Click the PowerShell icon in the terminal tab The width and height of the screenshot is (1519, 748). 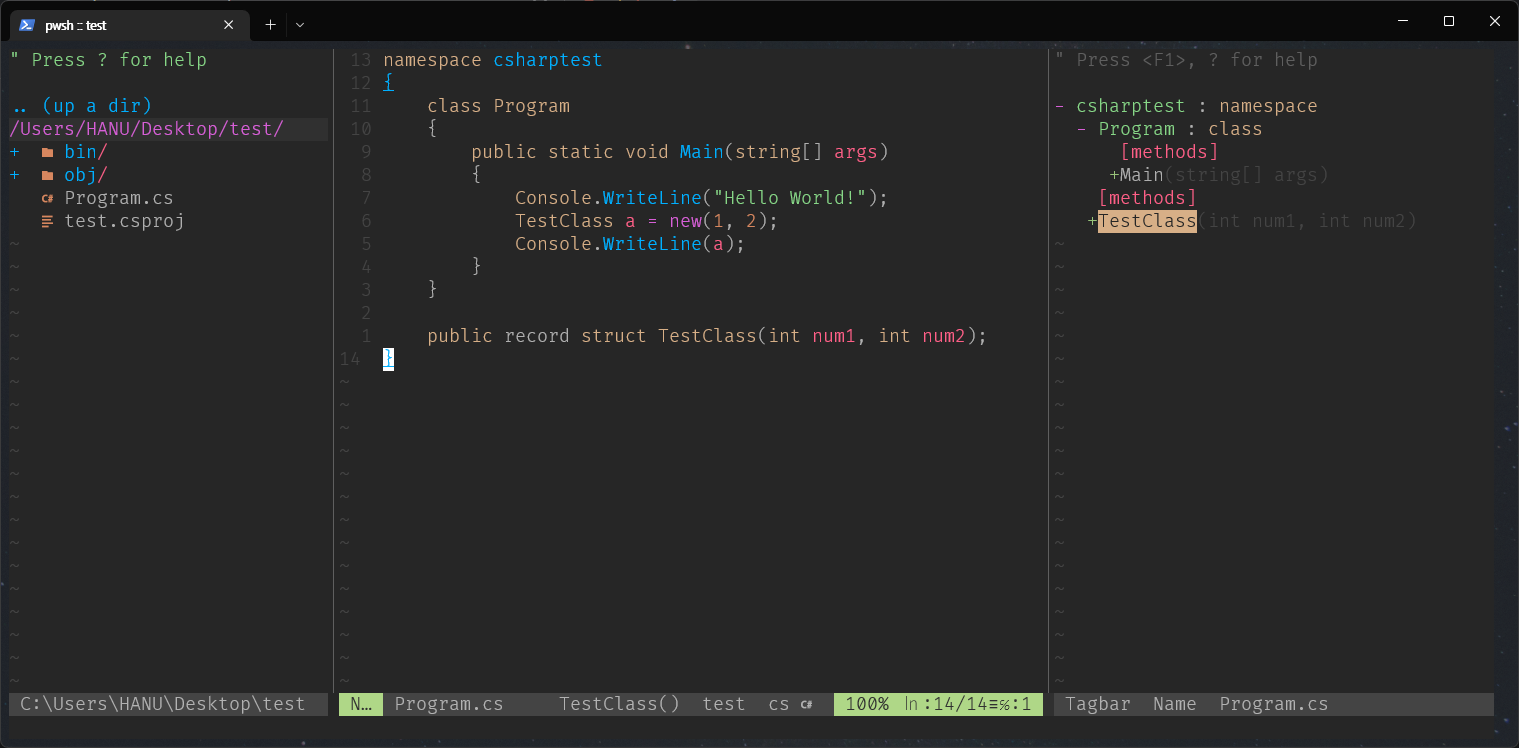[x=27, y=25]
